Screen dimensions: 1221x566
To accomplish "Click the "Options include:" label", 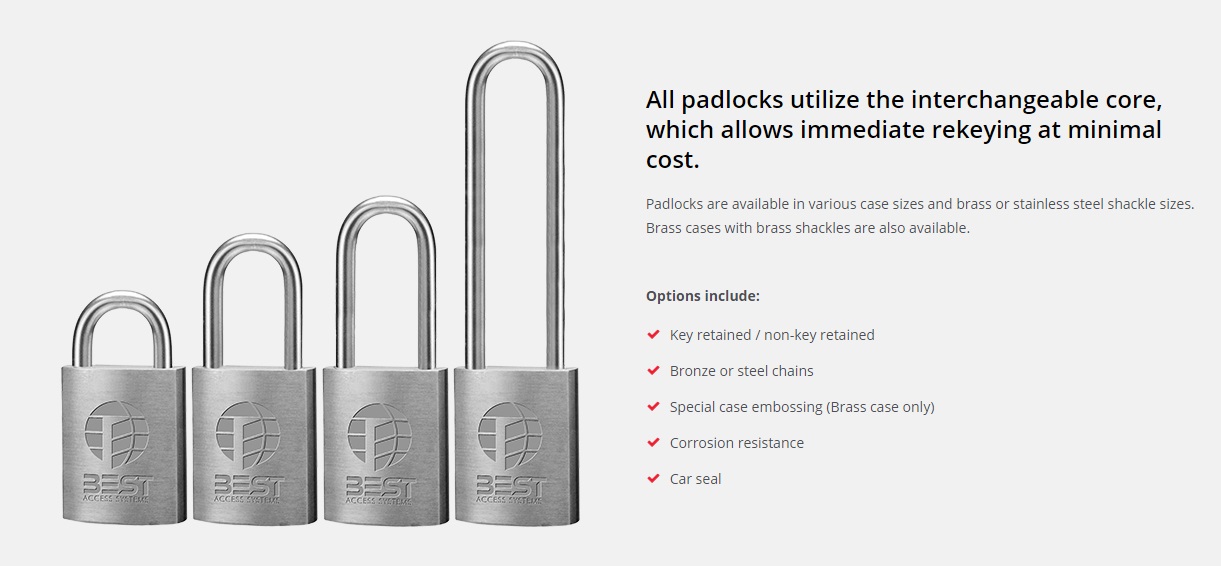I will [702, 296].
